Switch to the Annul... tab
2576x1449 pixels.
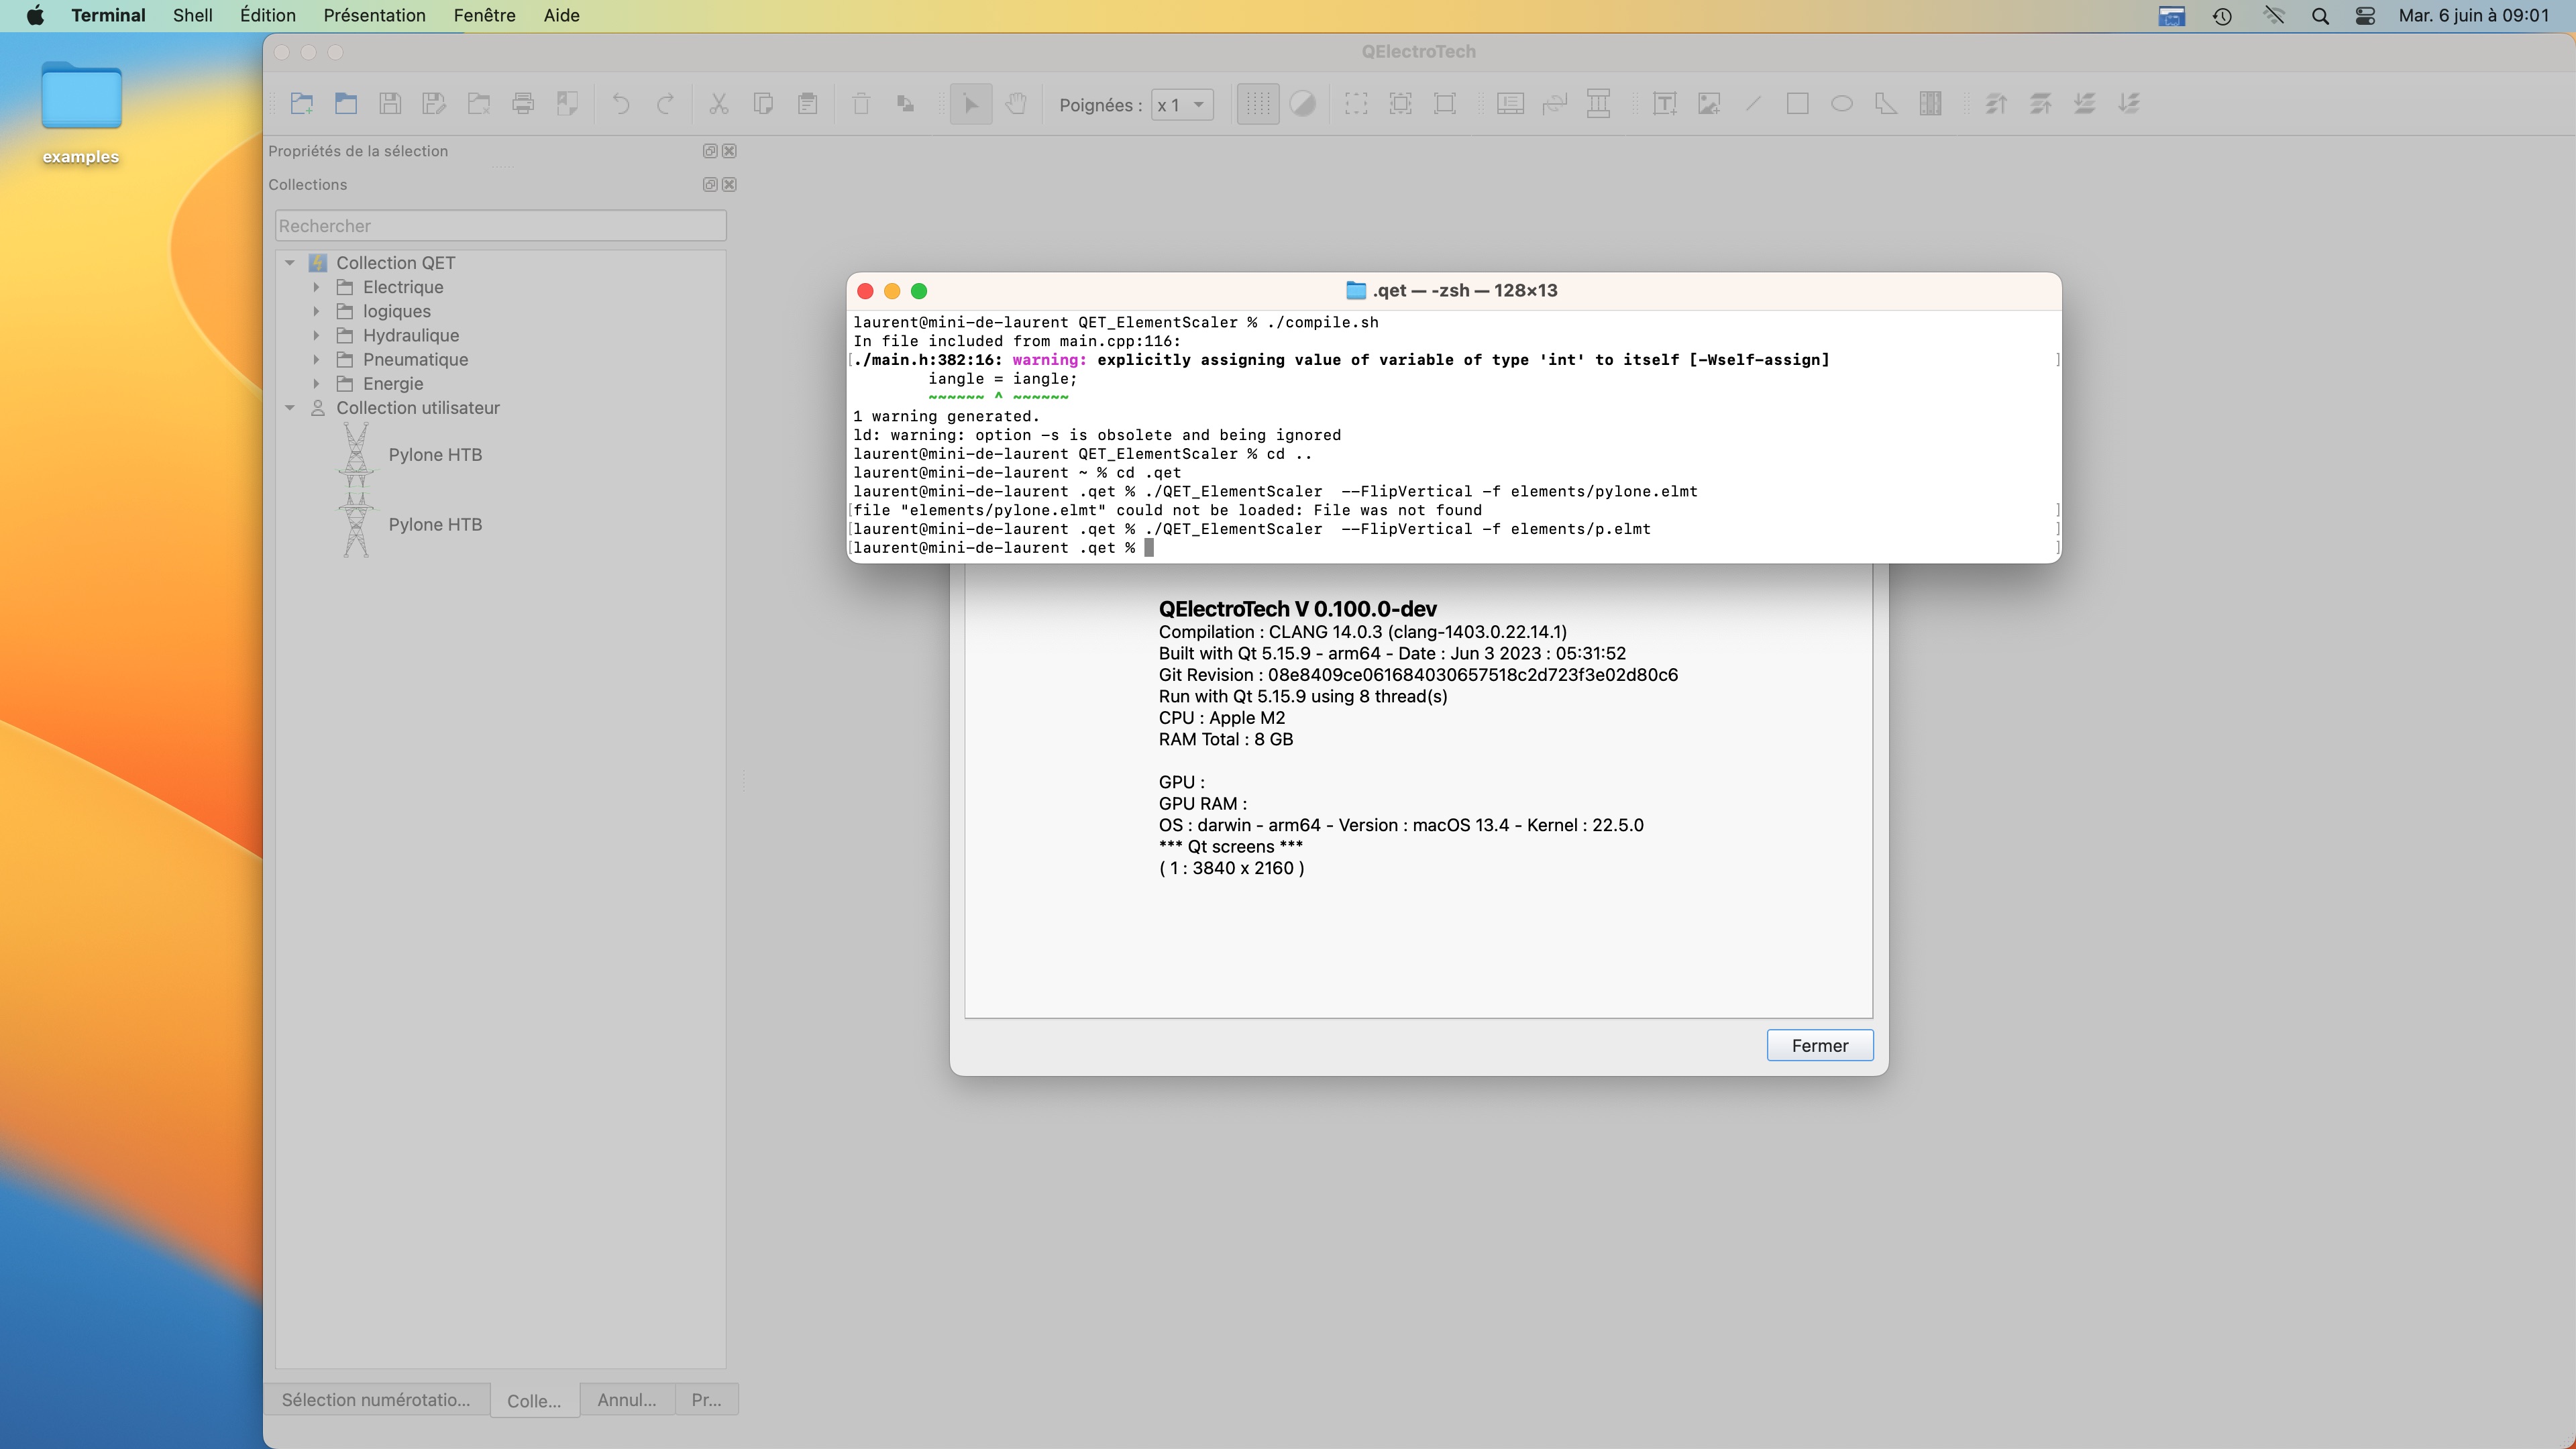(627, 1400)
